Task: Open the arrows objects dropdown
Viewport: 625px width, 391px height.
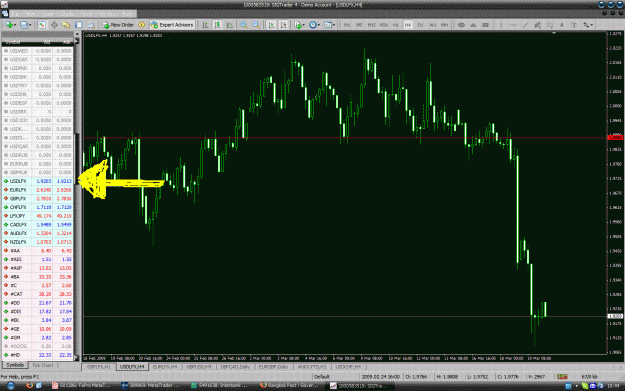Action: (588, 25)
